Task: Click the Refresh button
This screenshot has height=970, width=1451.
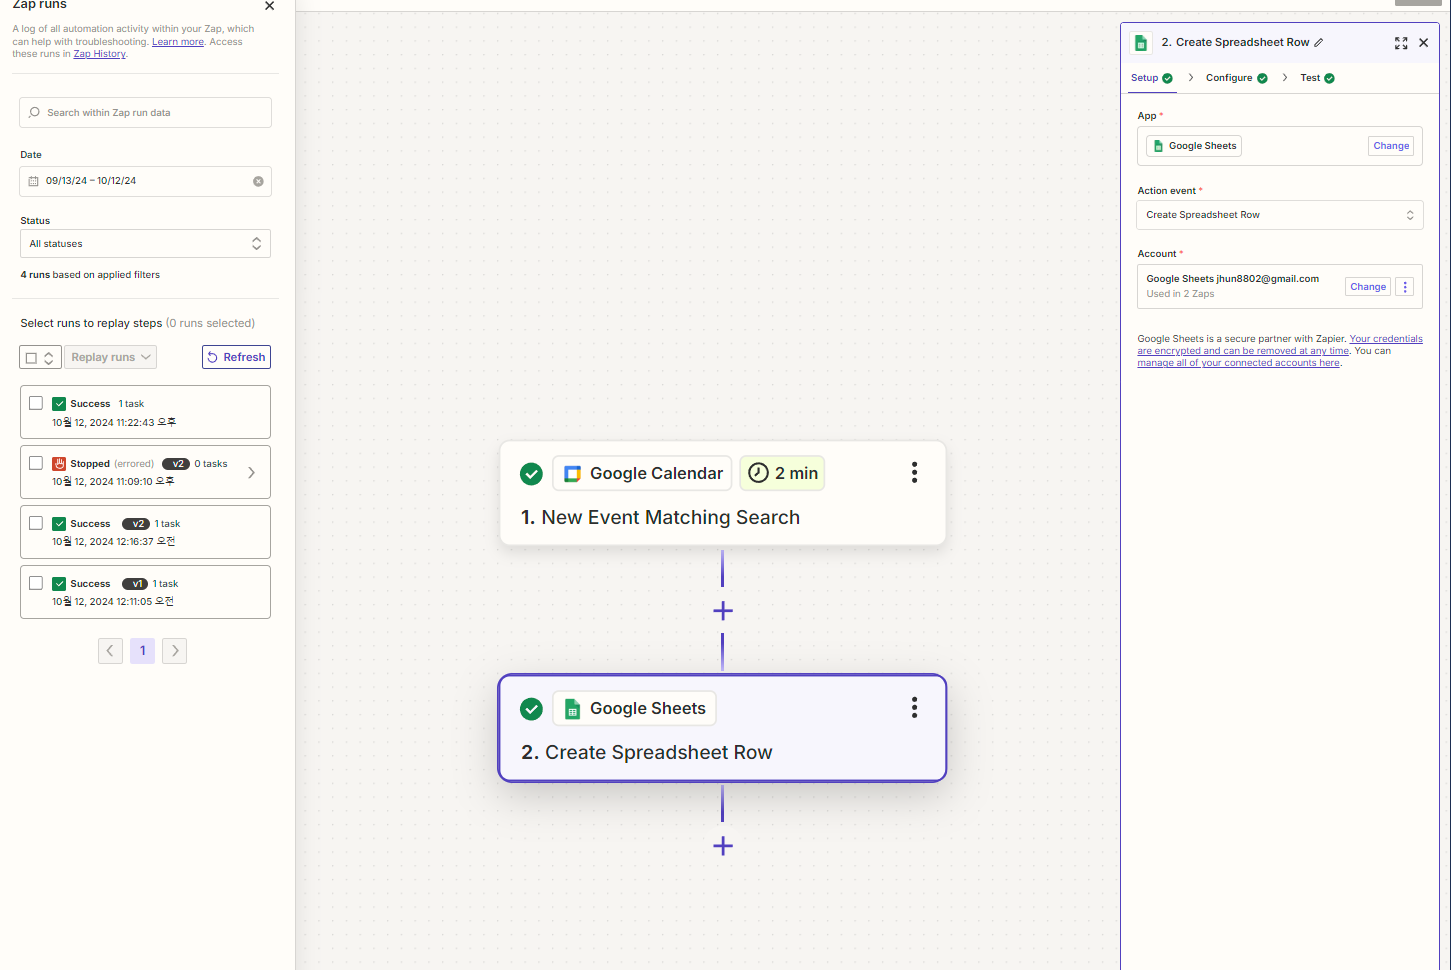Action: tap(236, 357)
